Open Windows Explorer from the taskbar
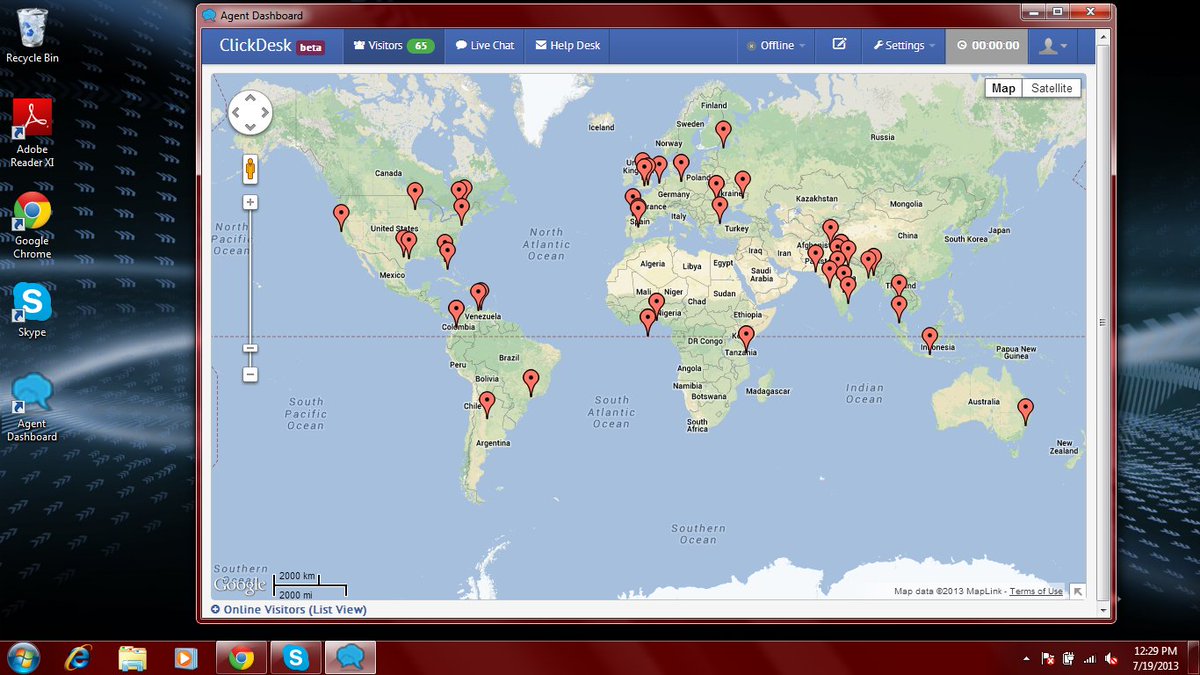Image resolution: width=1200 pixels, height=675 pixels. pyautogui.click(x=133, y=657)
